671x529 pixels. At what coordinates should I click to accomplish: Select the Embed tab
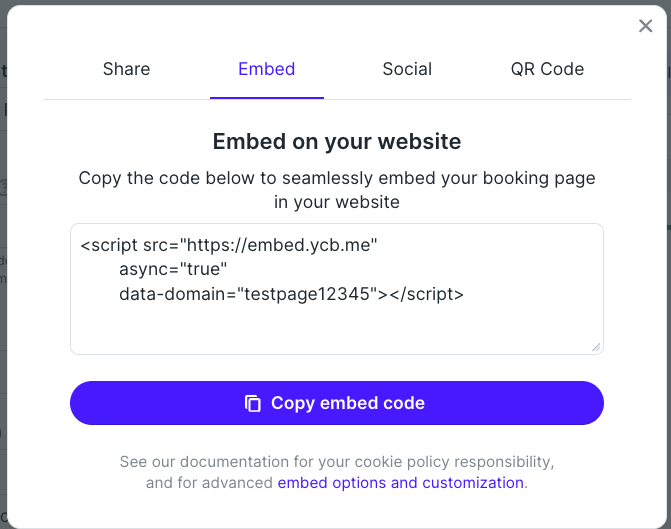[267, 69]
